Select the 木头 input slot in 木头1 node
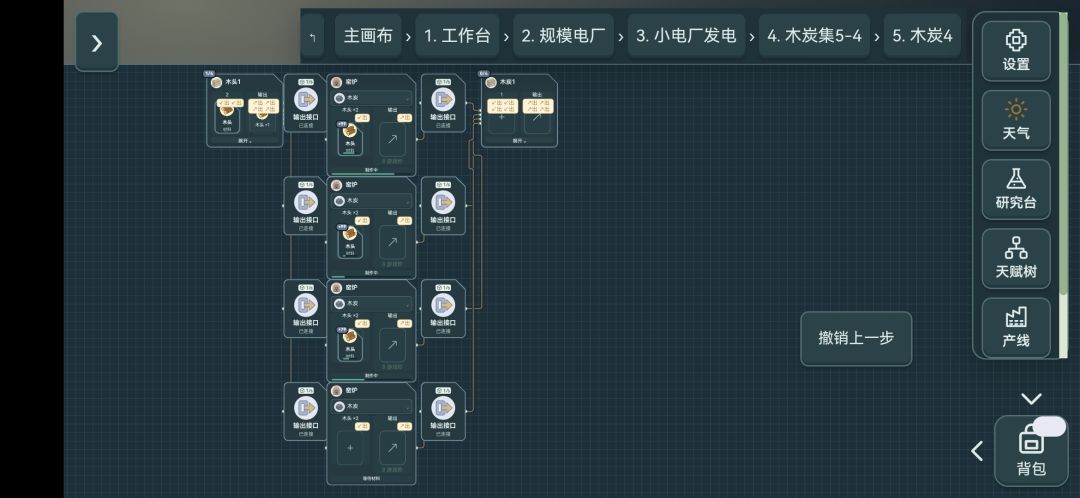The height and width of the screenshot is (498, 1080). (x=227, y=118)
